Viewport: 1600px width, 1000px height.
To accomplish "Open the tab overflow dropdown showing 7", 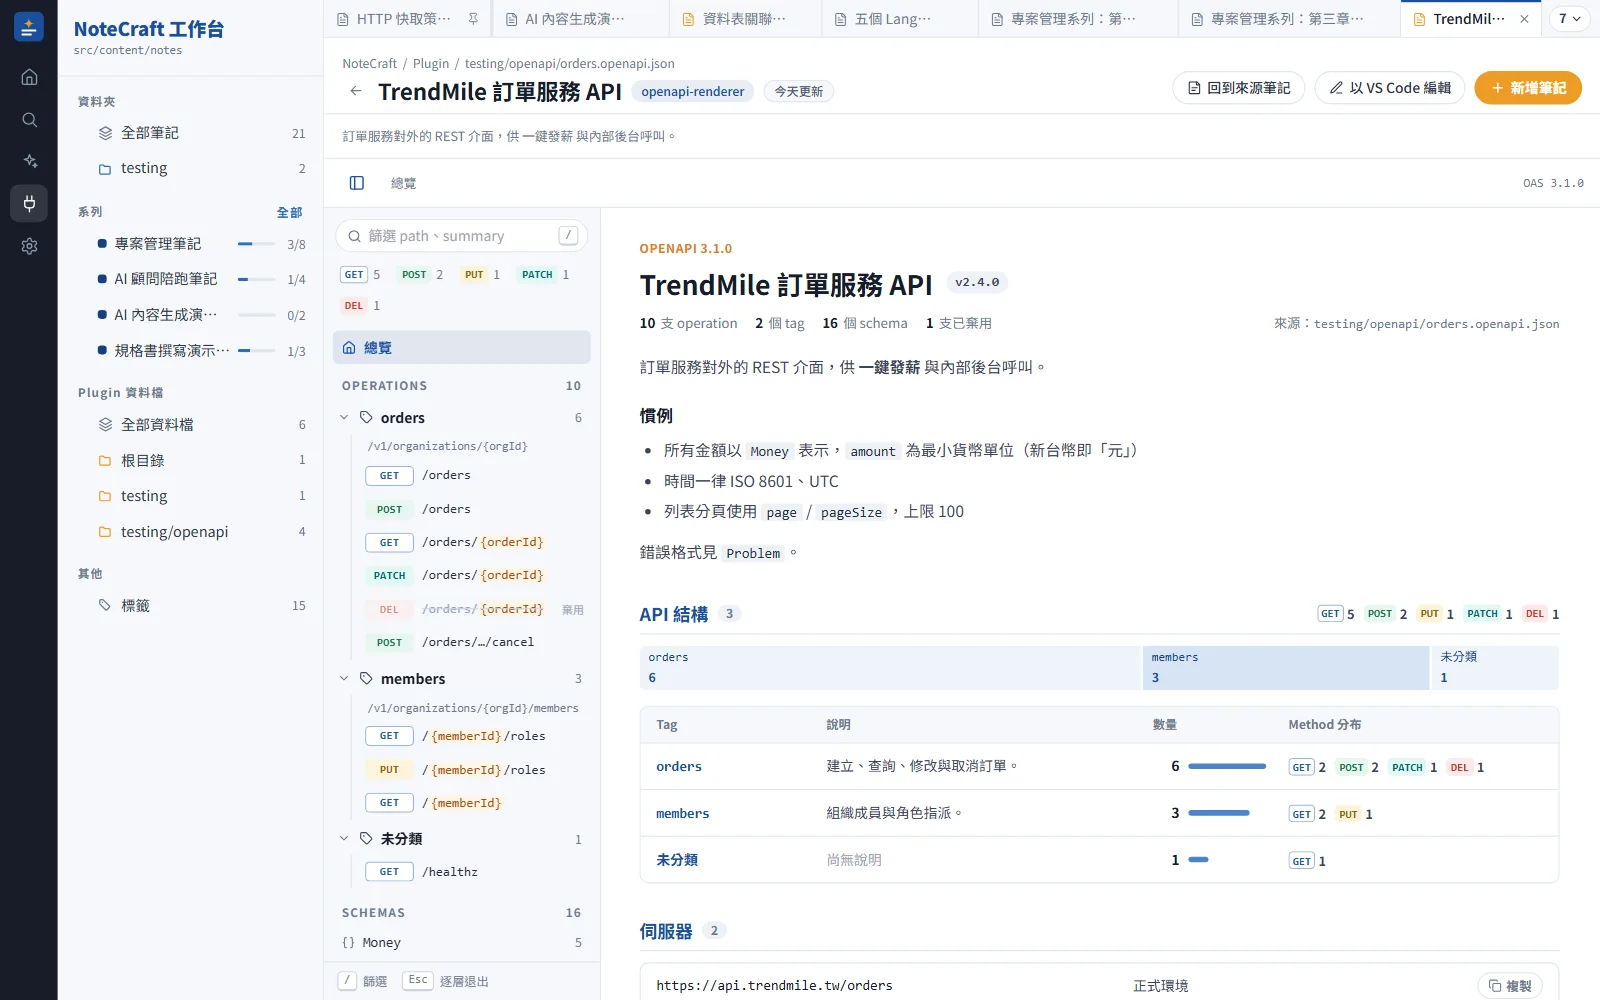I will (1569, 19).
